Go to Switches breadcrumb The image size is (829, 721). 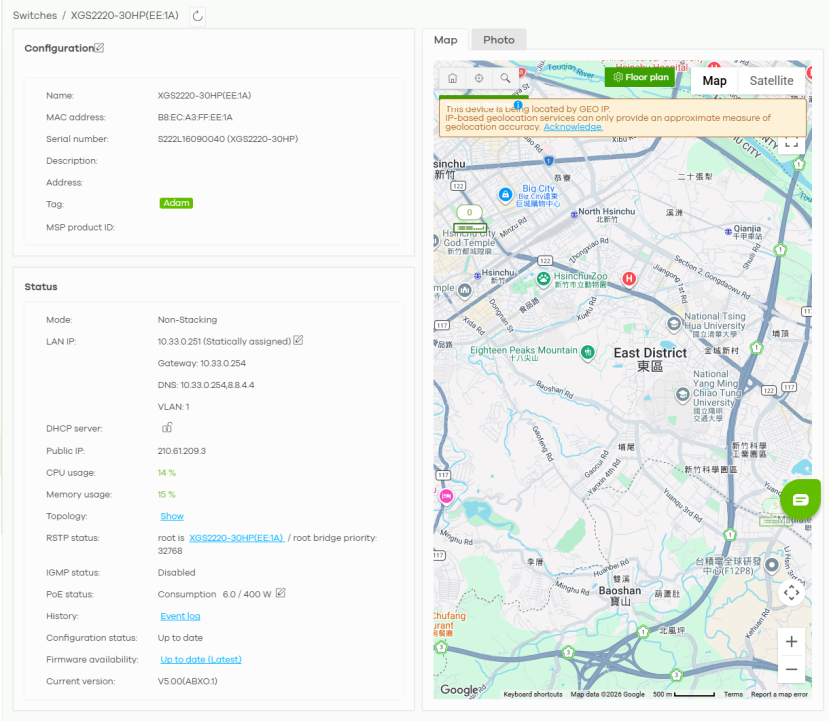[35, 15]
